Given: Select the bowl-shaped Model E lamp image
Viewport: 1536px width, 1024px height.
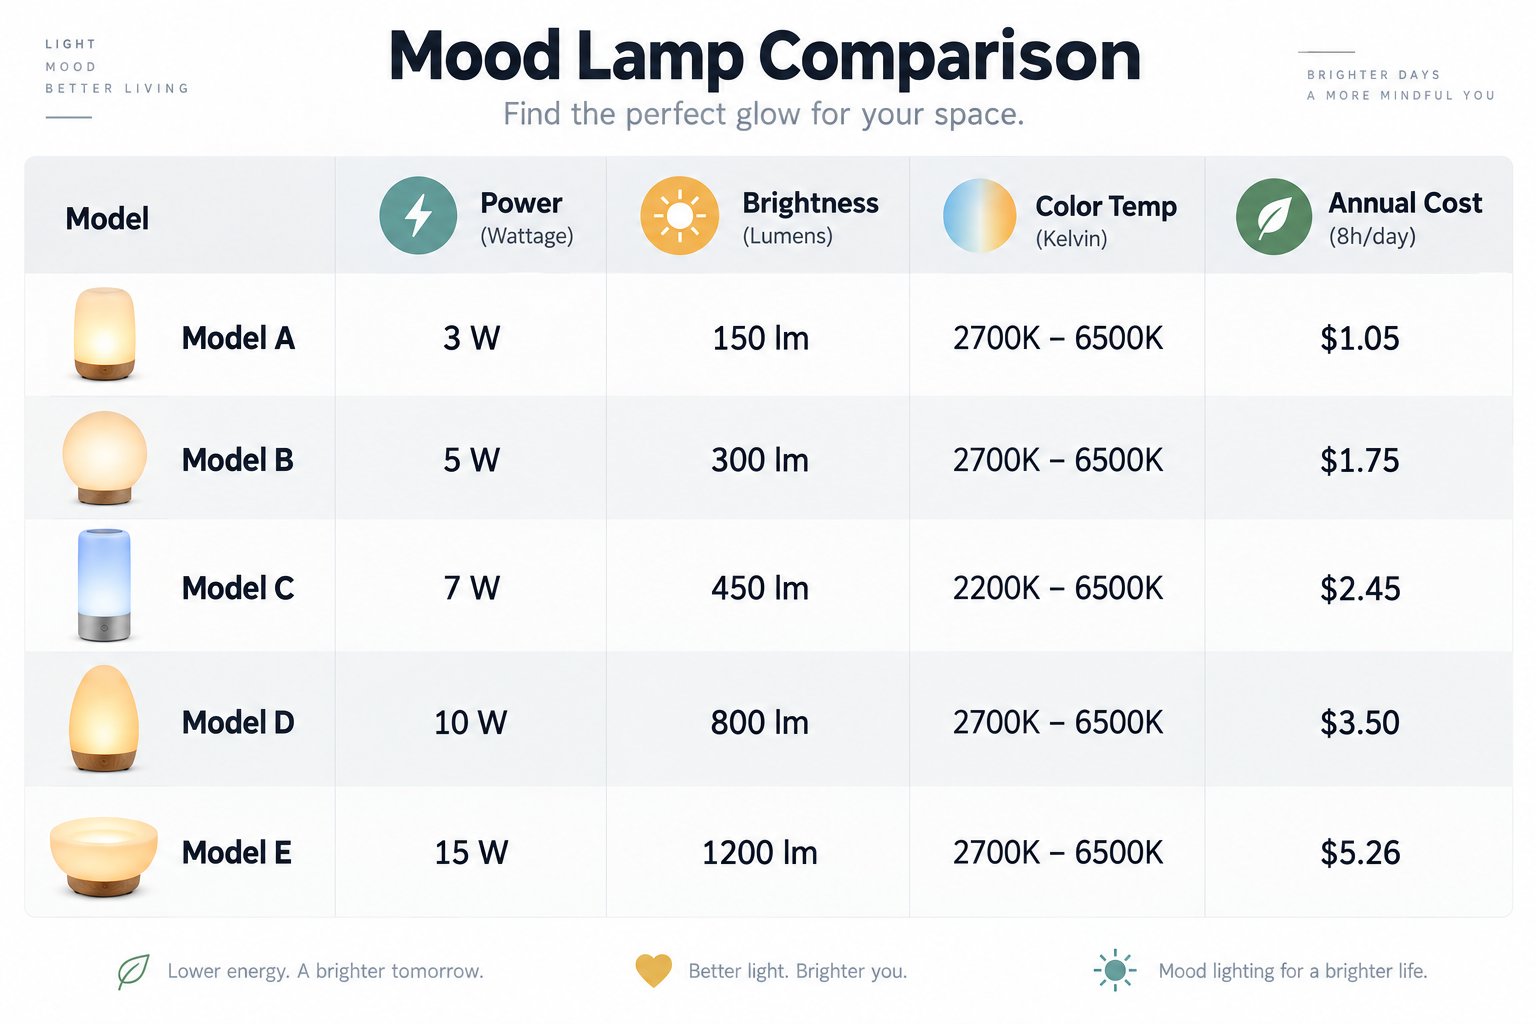Looking at the screenshot, I should [x=104, y=856].
